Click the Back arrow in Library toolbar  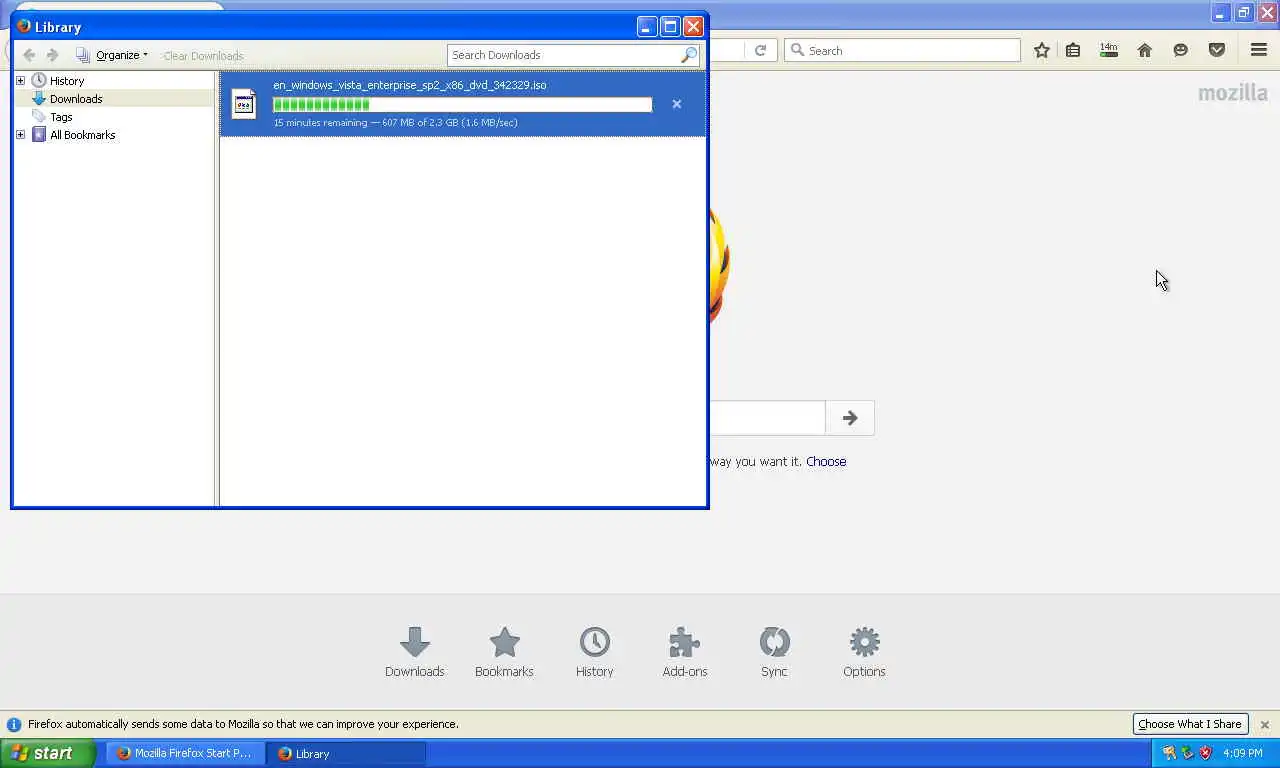click(x=29, y=55)
